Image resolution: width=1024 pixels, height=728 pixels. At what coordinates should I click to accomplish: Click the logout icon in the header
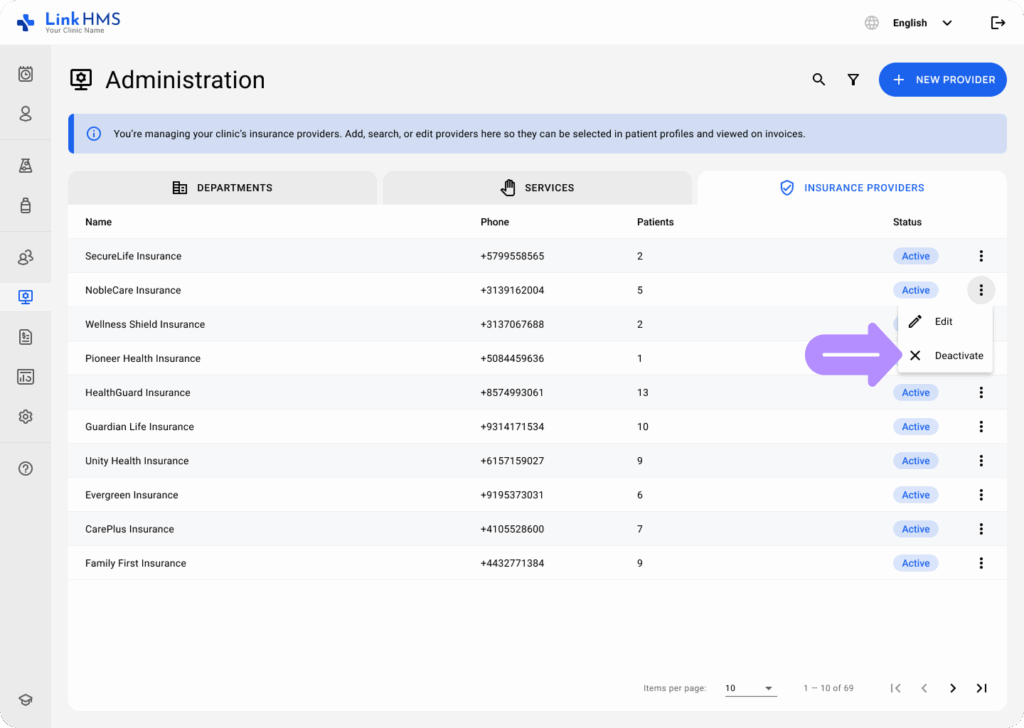[x=997, y=23]
